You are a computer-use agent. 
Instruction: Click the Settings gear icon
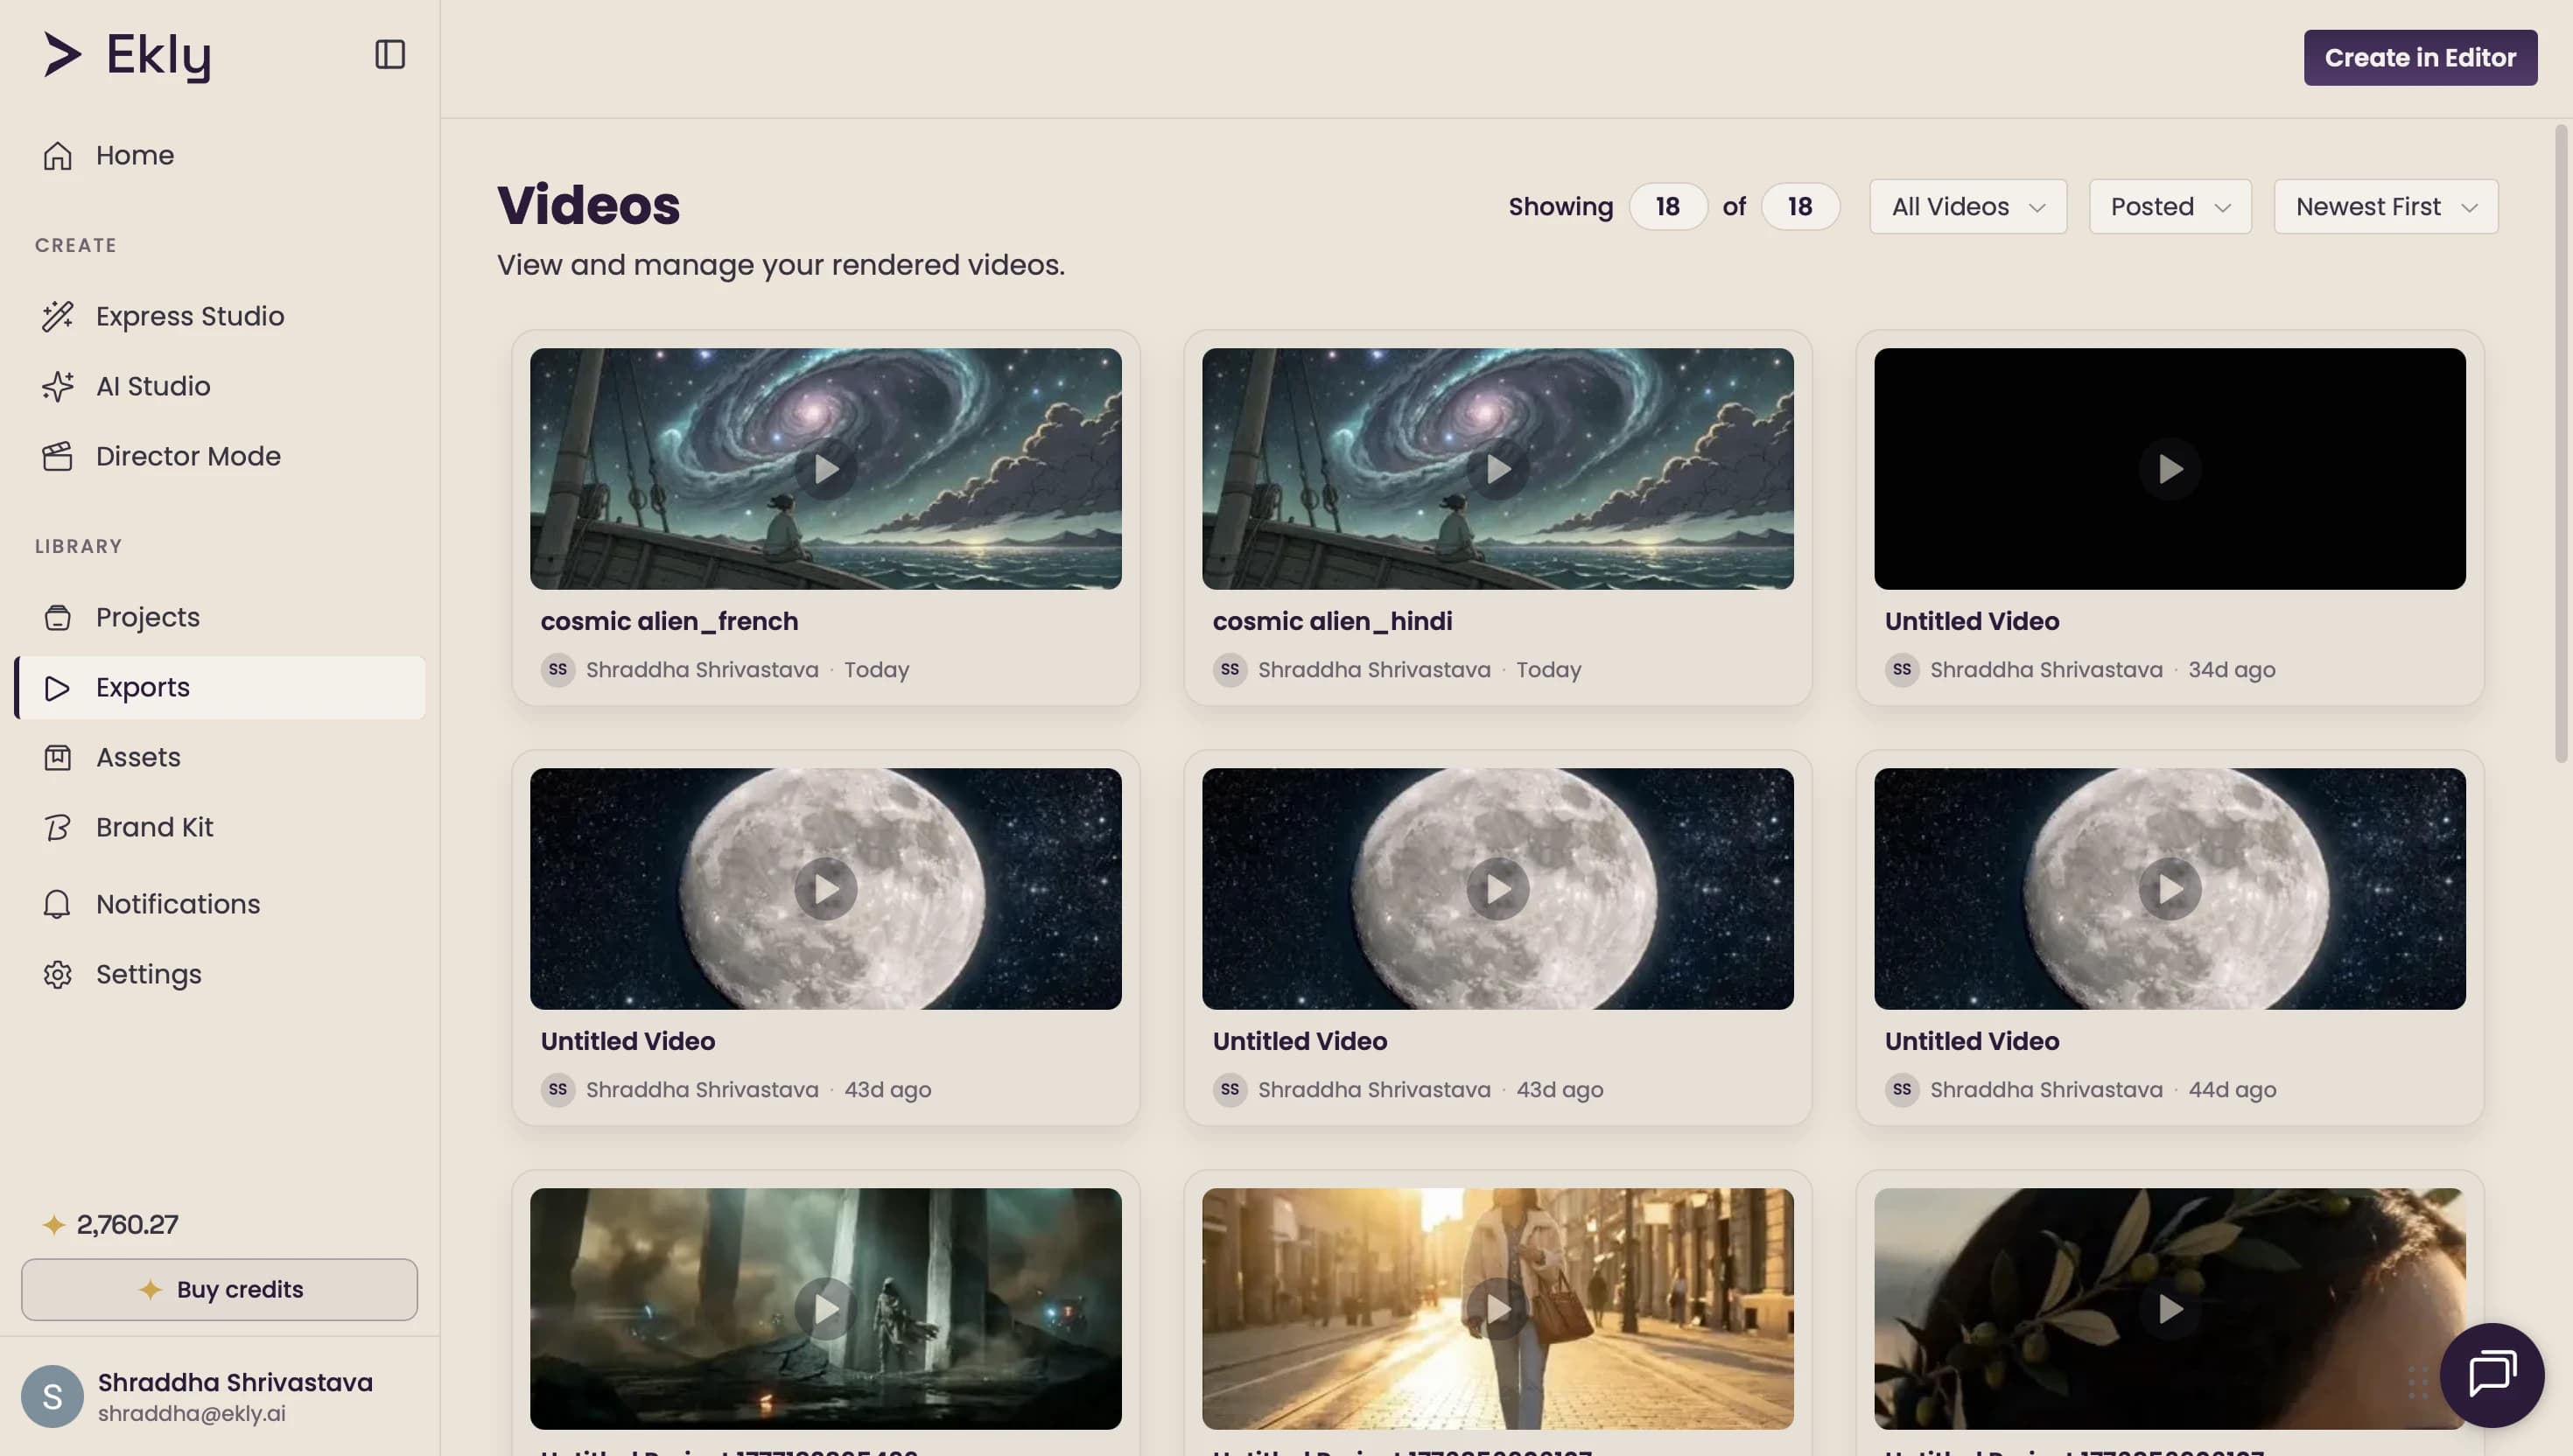click(57, 974)
